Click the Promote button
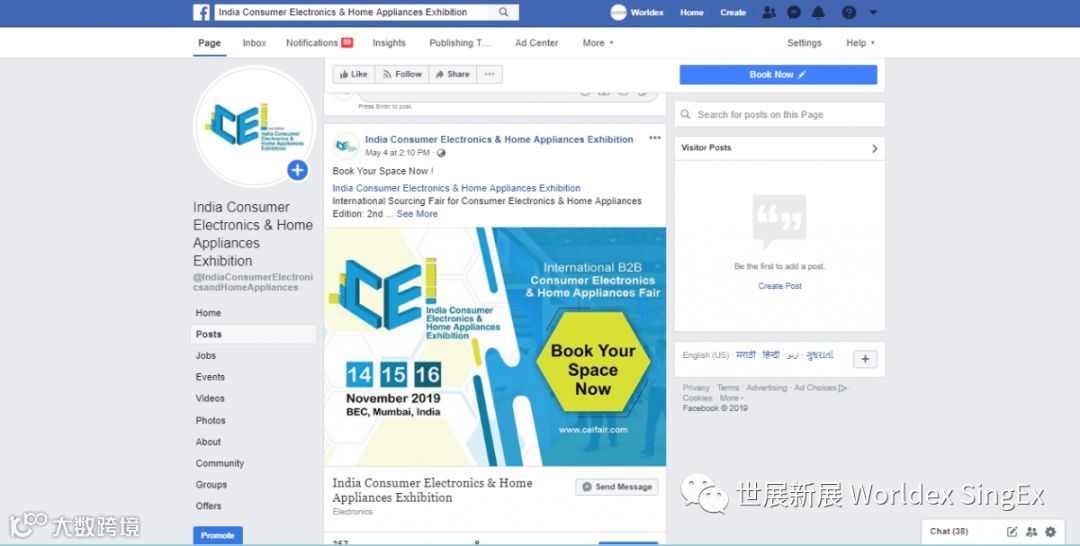 218,535
